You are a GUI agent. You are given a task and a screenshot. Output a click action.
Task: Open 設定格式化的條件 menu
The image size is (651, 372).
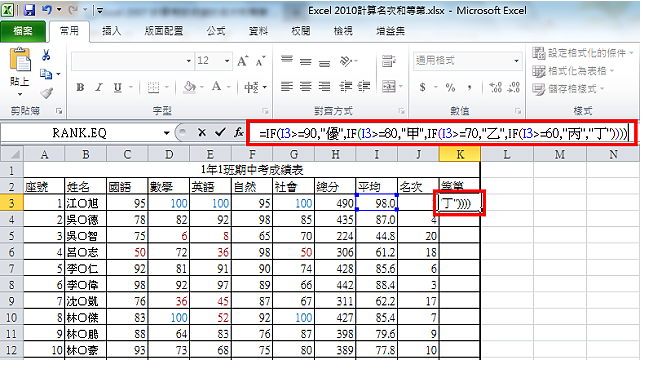(x=583, y=53)
